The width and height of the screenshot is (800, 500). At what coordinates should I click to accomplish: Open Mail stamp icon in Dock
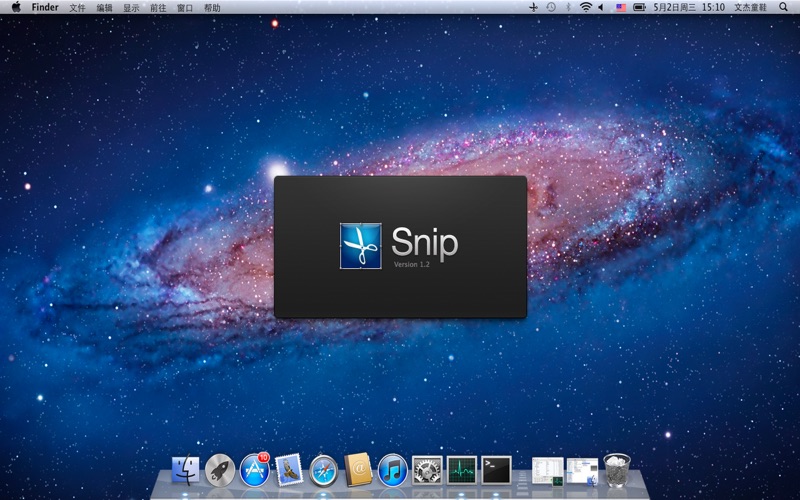coord(289,470)
